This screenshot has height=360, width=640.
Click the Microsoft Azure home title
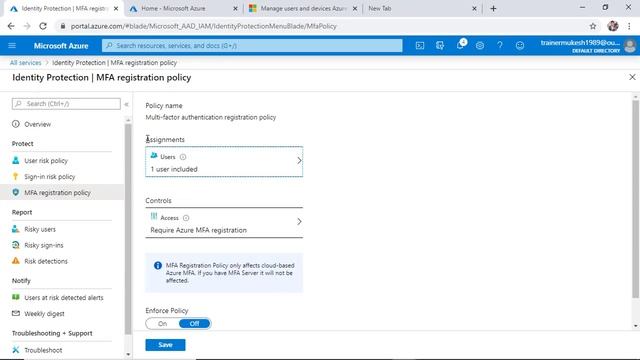pyautogui.click(x=61, y=46)
